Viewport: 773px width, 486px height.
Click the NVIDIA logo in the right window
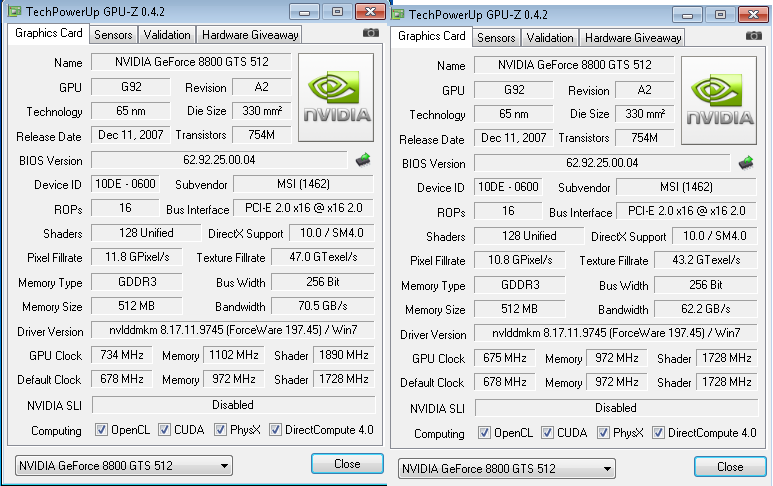(719, 99)
